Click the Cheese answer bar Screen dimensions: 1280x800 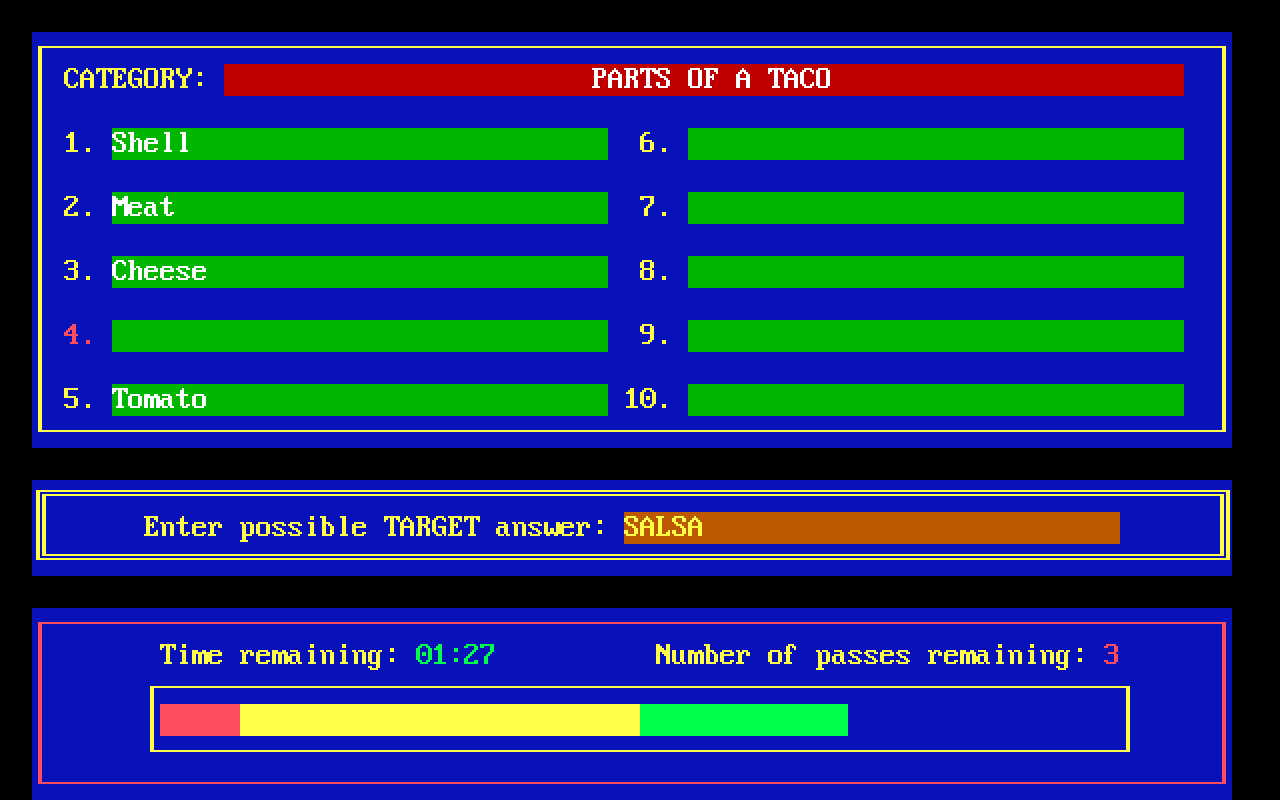(x=359, y=271)
